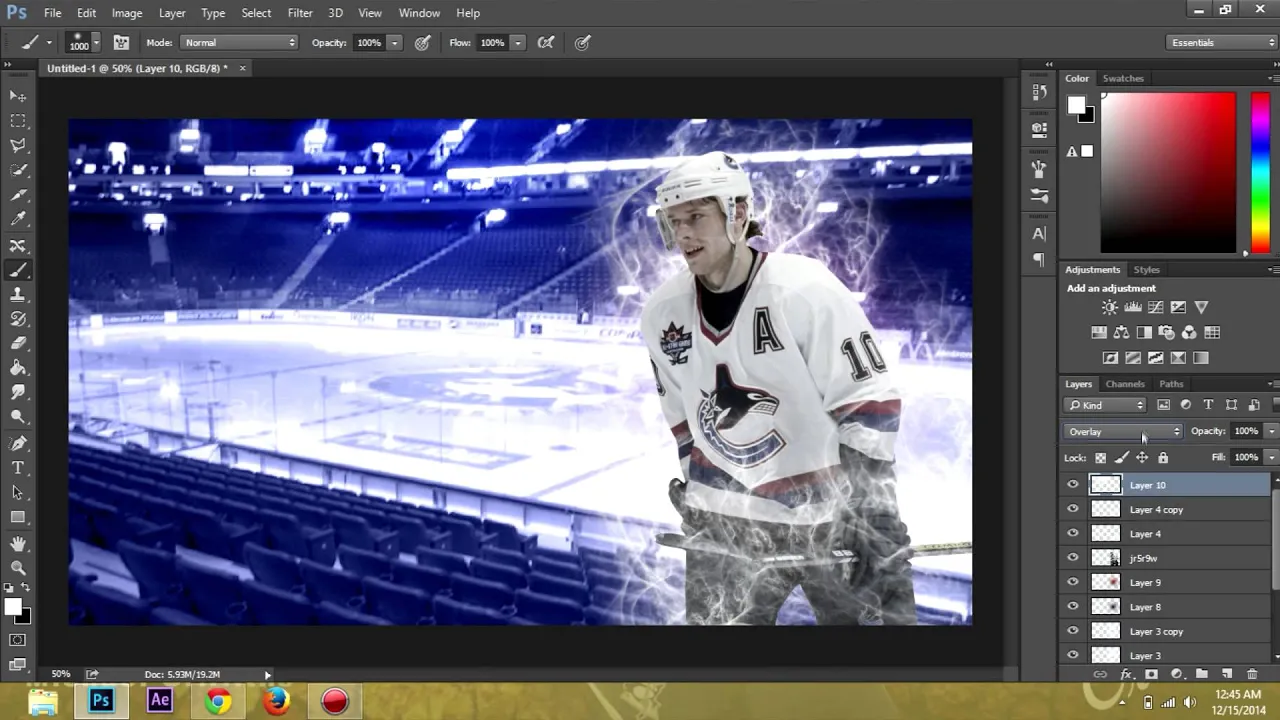Expand the Flow slider arrow
Screen dimensions: 1280x720
[518, 43]
